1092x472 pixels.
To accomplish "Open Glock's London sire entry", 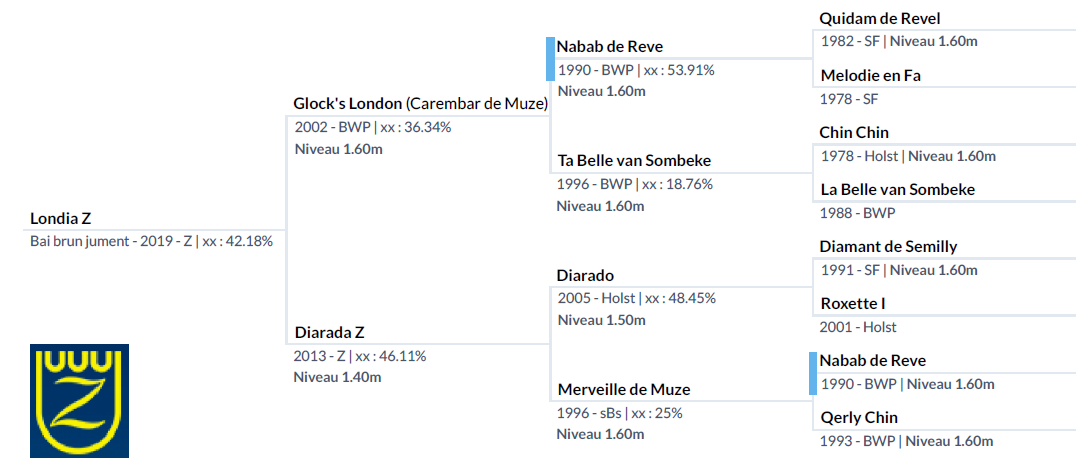I will (x=348, y=104).
